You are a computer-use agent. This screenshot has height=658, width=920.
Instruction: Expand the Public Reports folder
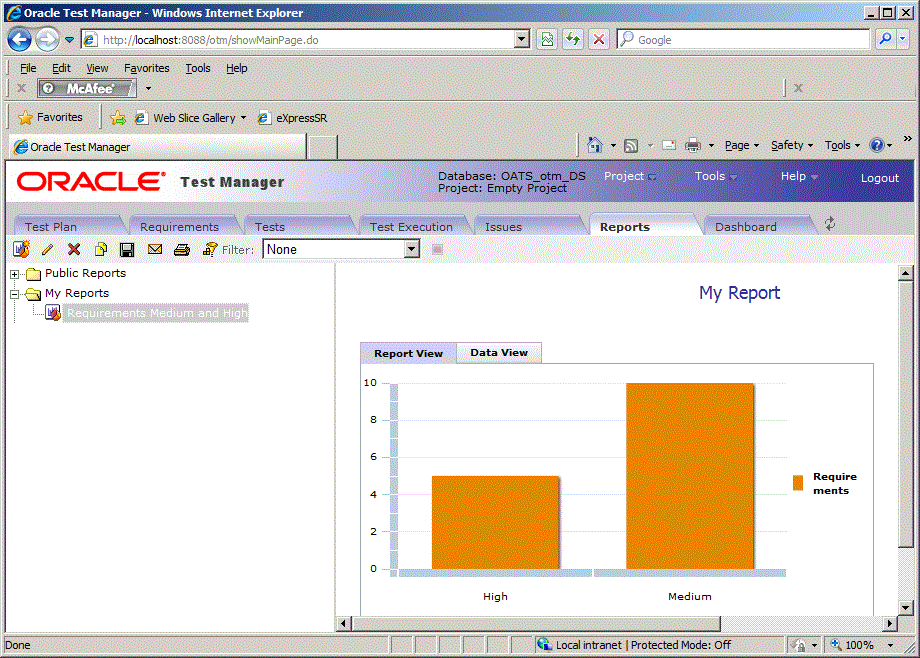[x=15, y=274]
